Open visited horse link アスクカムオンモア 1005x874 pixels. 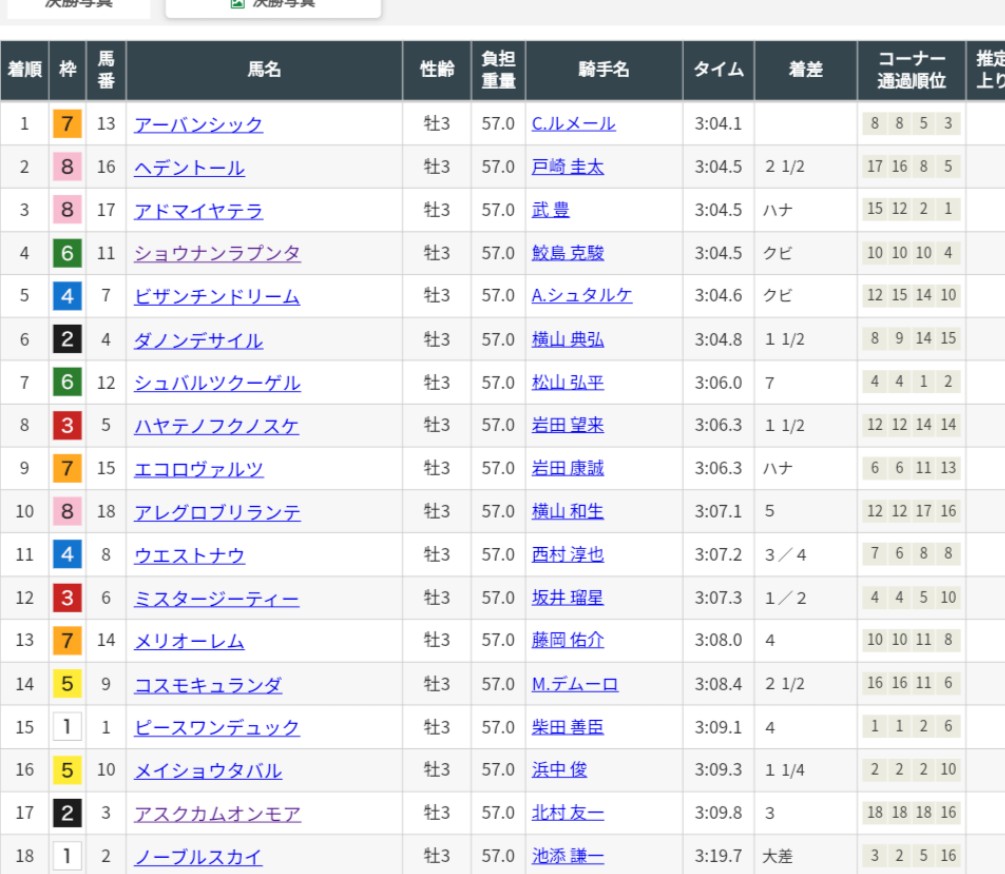[x=217, y=814]
